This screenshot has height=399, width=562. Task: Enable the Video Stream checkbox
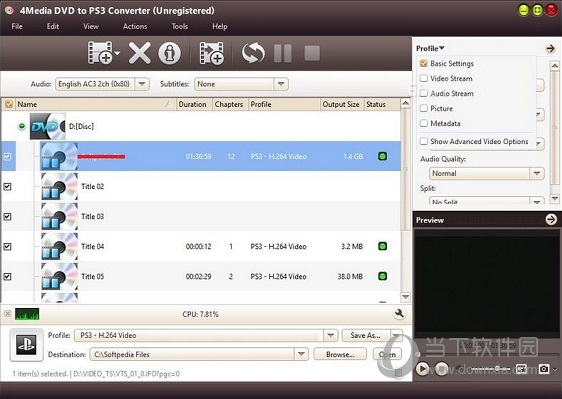(424, 78)
